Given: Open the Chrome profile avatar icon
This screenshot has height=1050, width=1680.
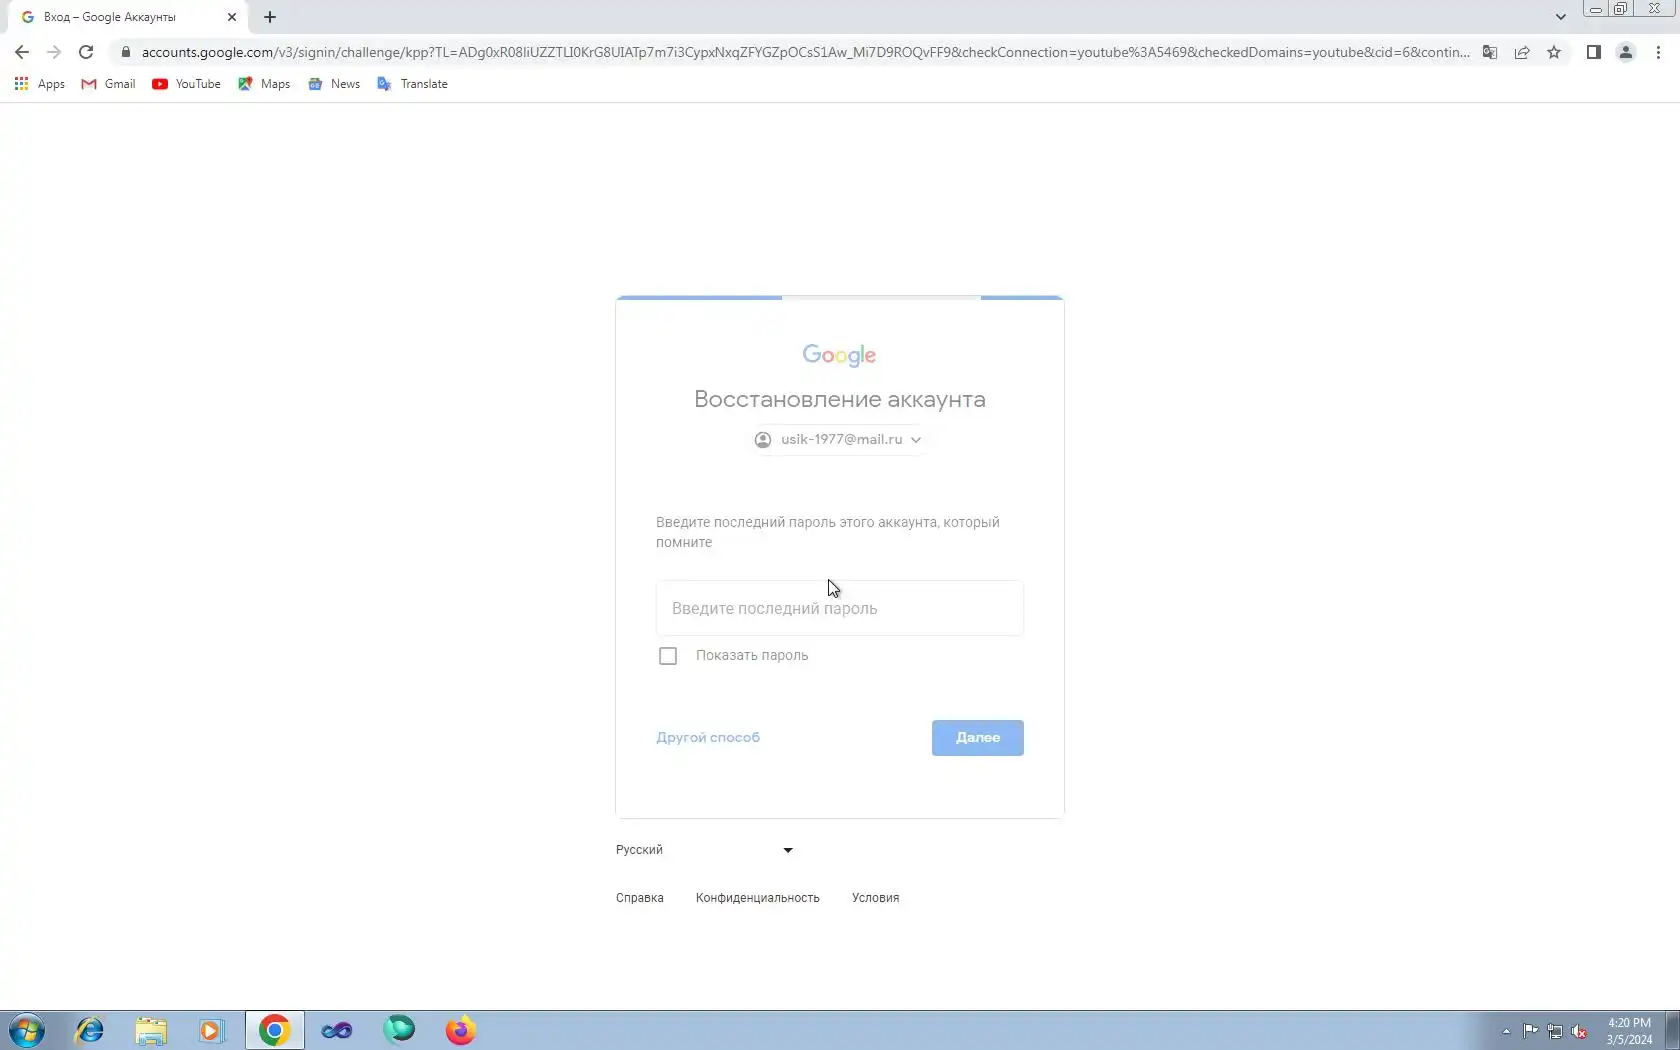Looking at the screenshot, I should tap(1626, 52).
